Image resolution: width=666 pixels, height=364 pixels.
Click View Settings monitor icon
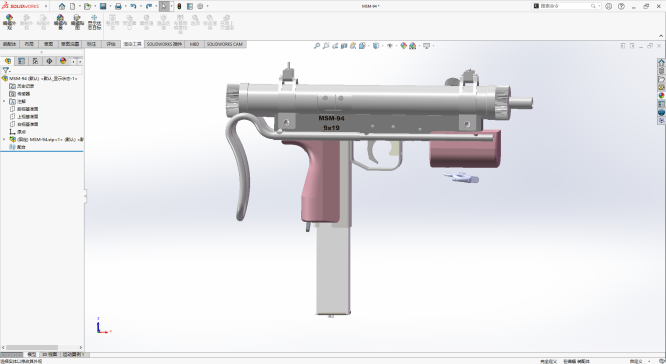tap(426, 46)
